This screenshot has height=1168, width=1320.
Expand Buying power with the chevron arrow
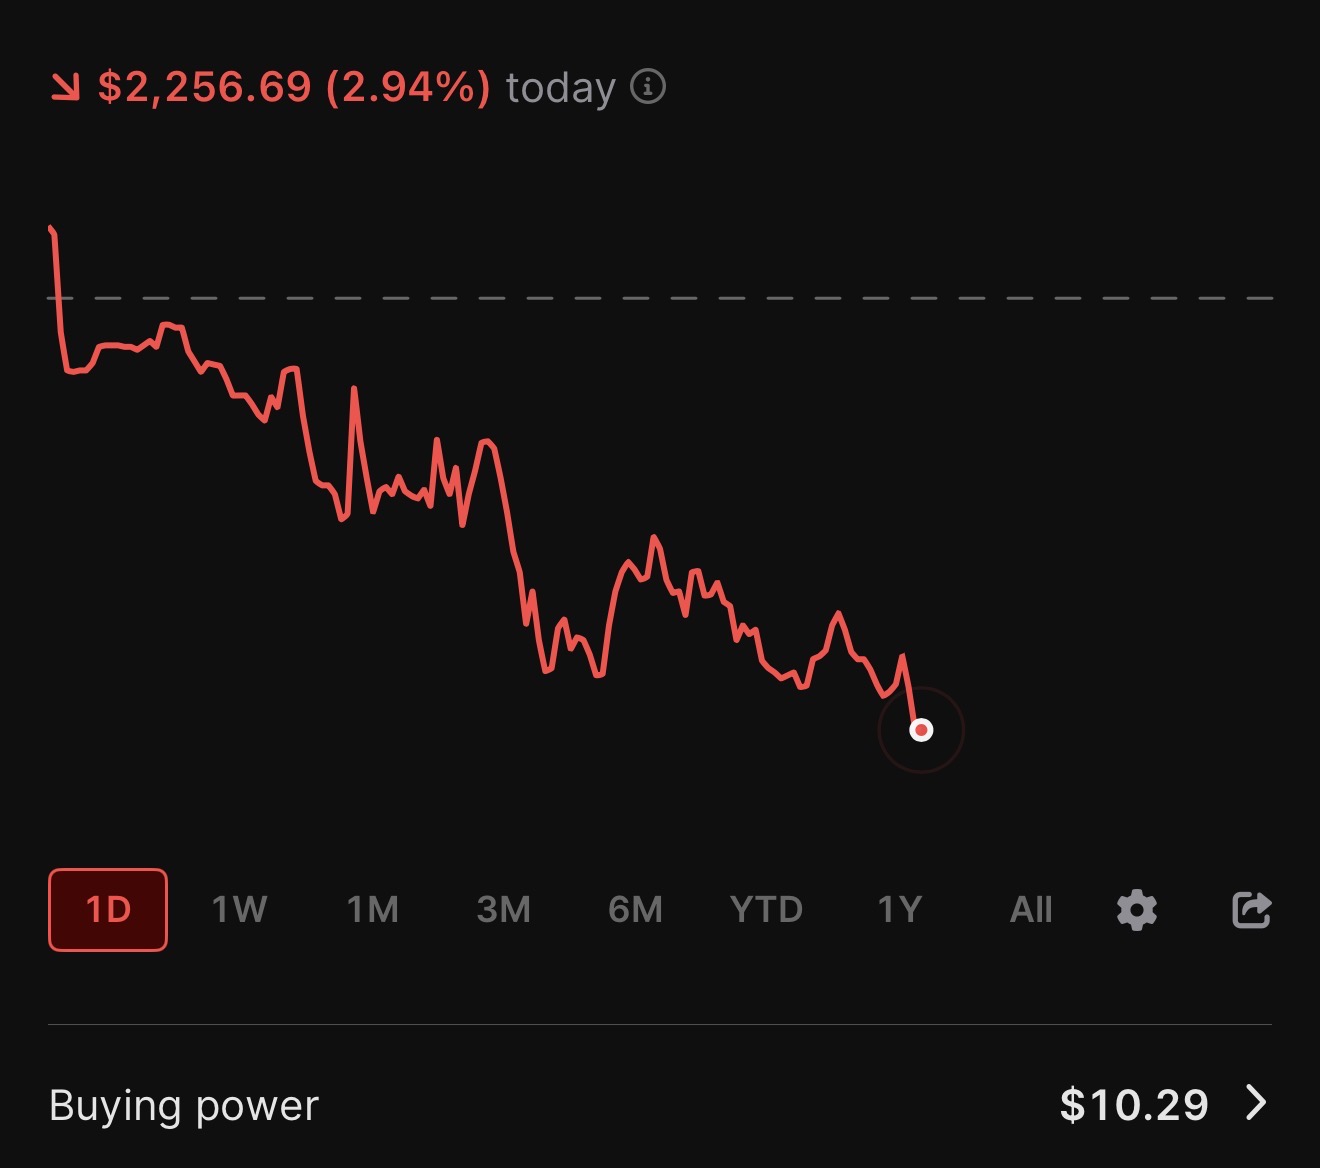pos(1256,1103)
